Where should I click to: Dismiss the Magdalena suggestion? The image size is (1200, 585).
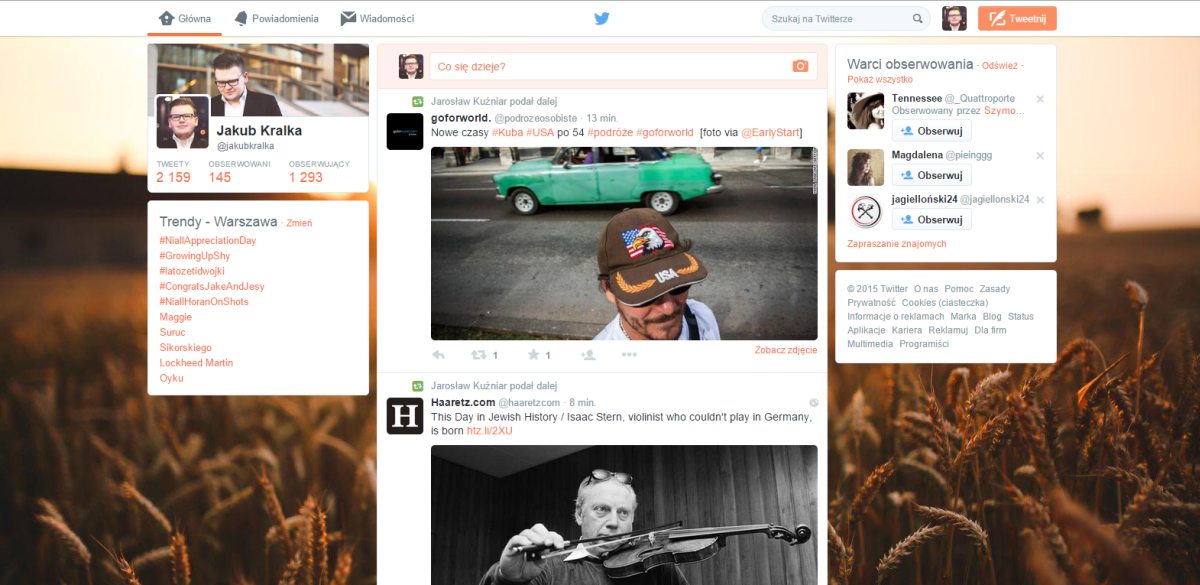[1040, 155]
